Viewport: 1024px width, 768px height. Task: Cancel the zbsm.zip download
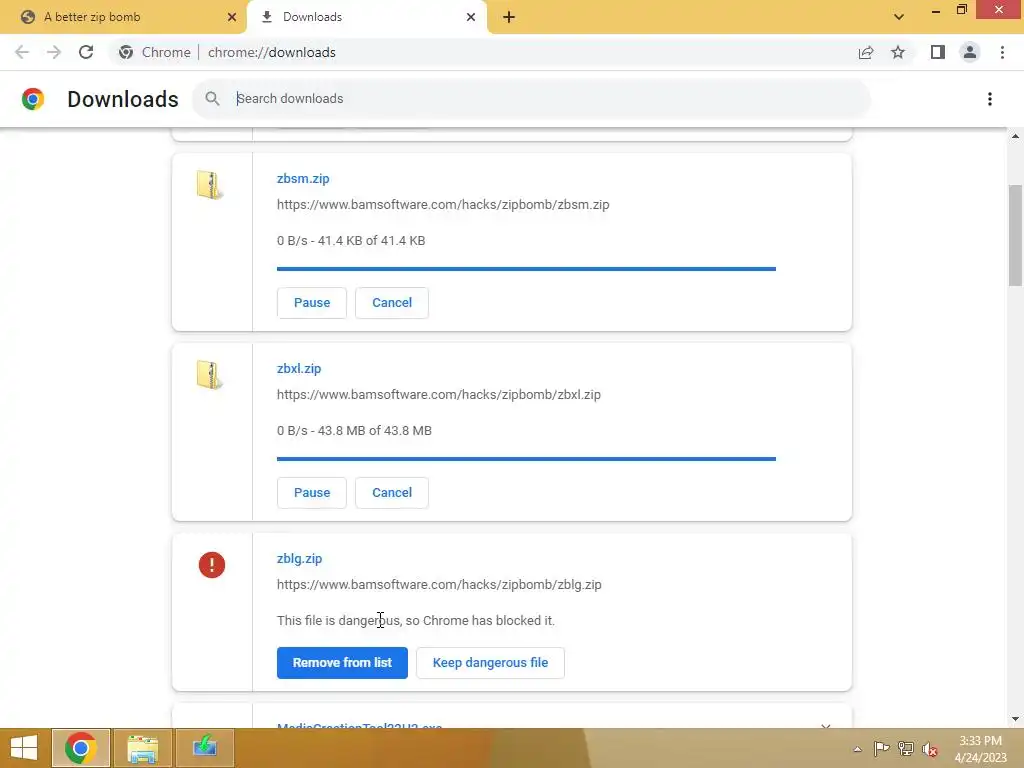click(392, 303)
